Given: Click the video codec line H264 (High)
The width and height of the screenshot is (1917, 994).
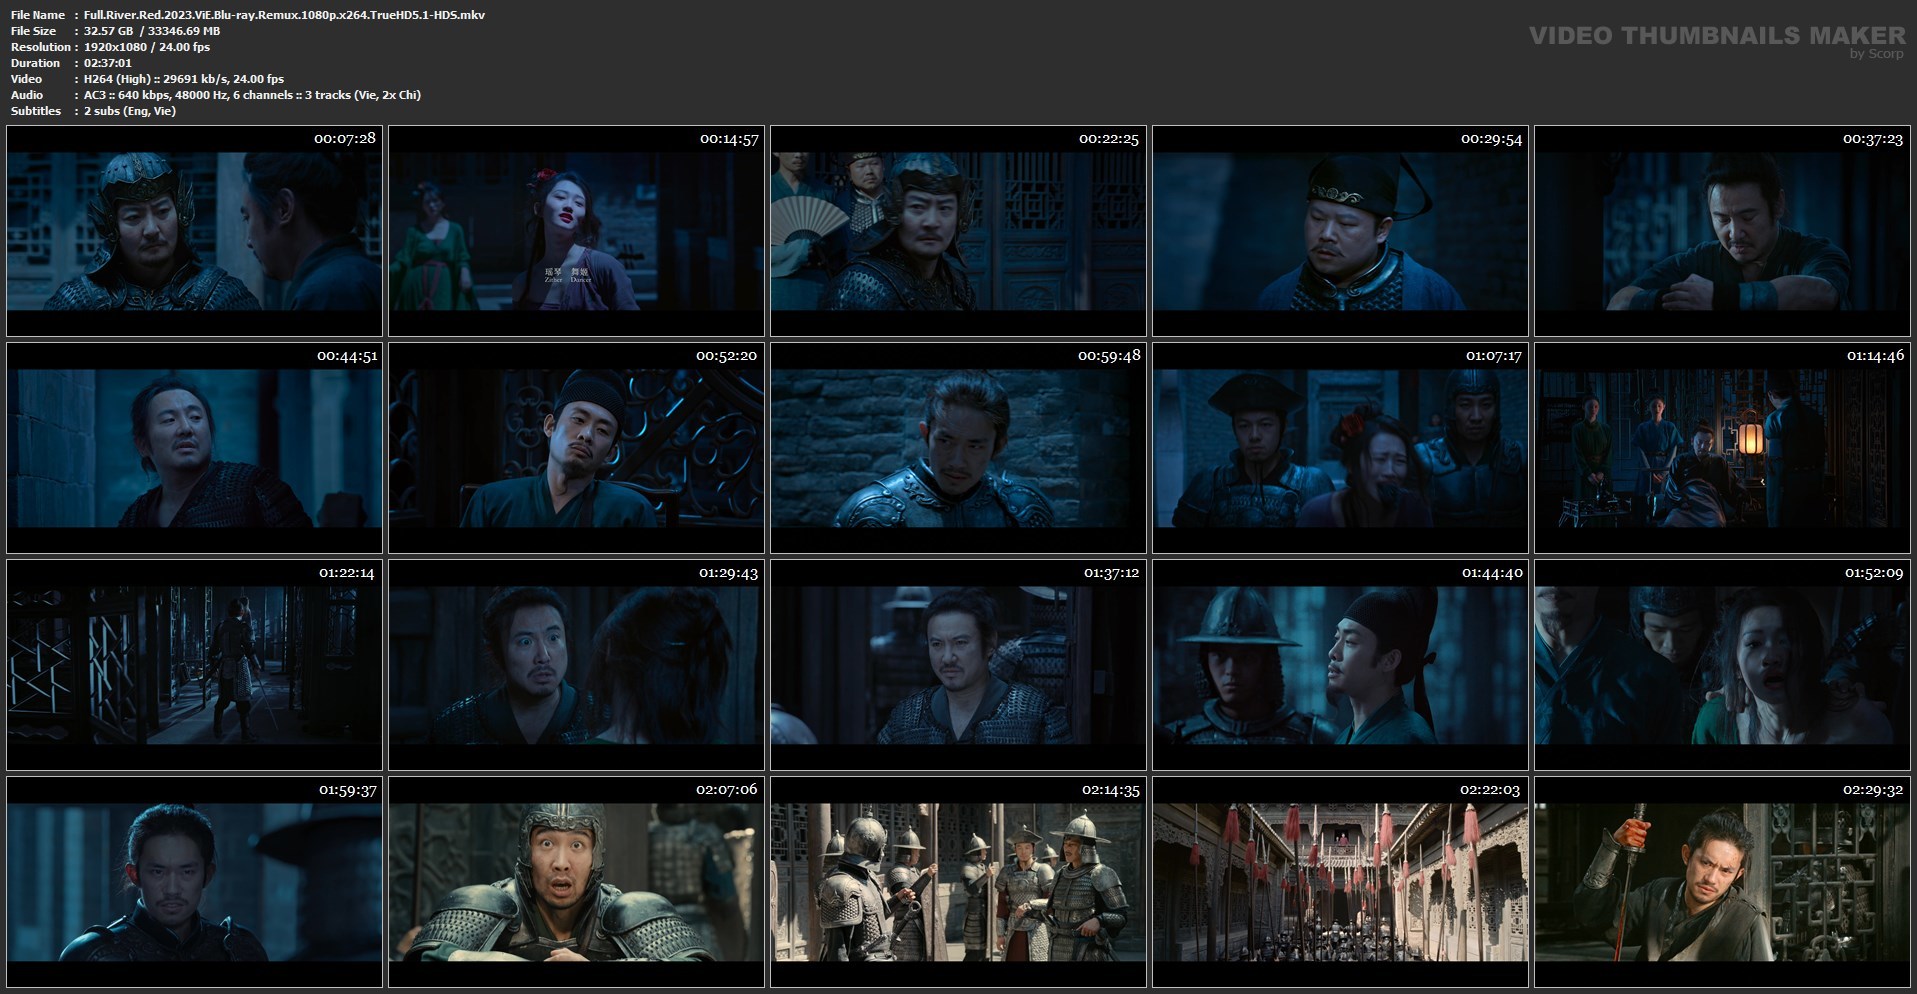Looking at the screenshot, I should 184,79.
